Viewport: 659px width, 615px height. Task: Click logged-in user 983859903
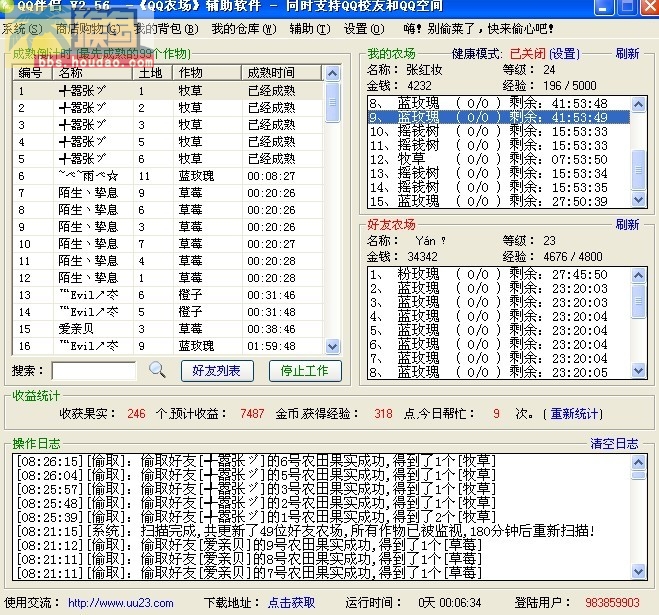pos(612,603)
